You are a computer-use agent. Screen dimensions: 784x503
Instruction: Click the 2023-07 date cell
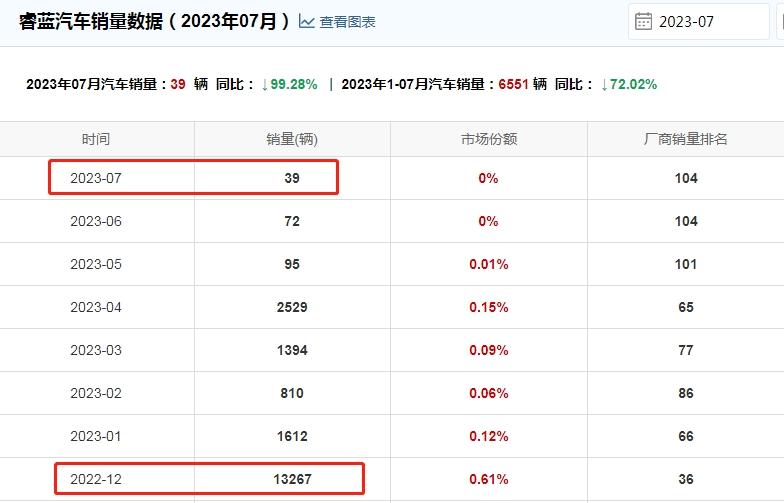[96, 178]
